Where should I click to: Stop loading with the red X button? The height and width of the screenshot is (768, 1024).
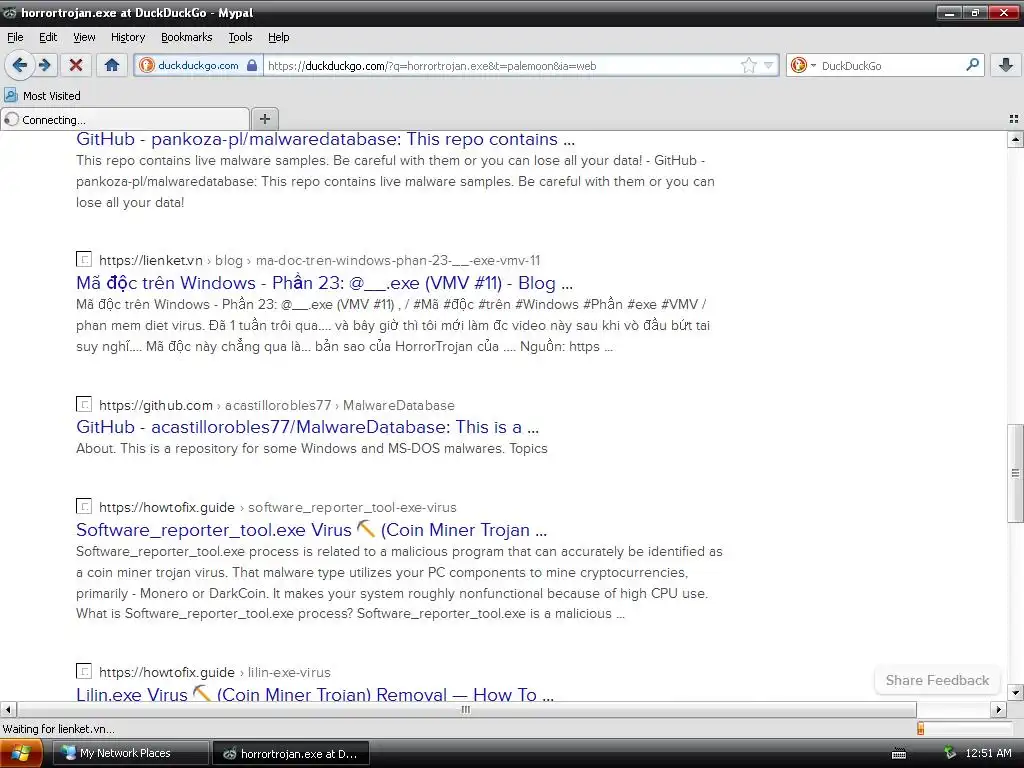[76, 65]
